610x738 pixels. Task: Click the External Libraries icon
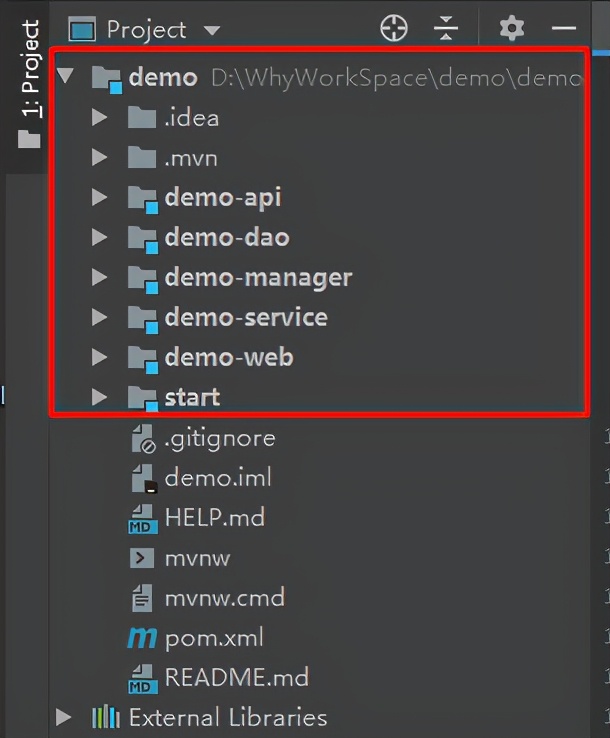click(106, 717)
